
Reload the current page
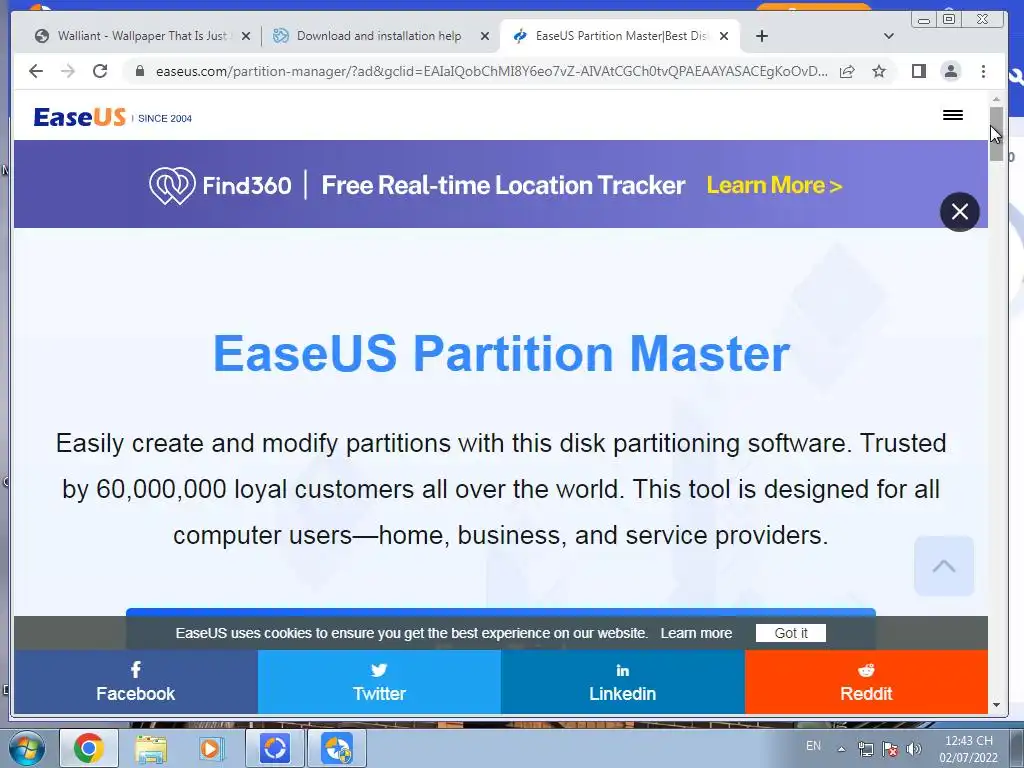(x=100, y=71)
